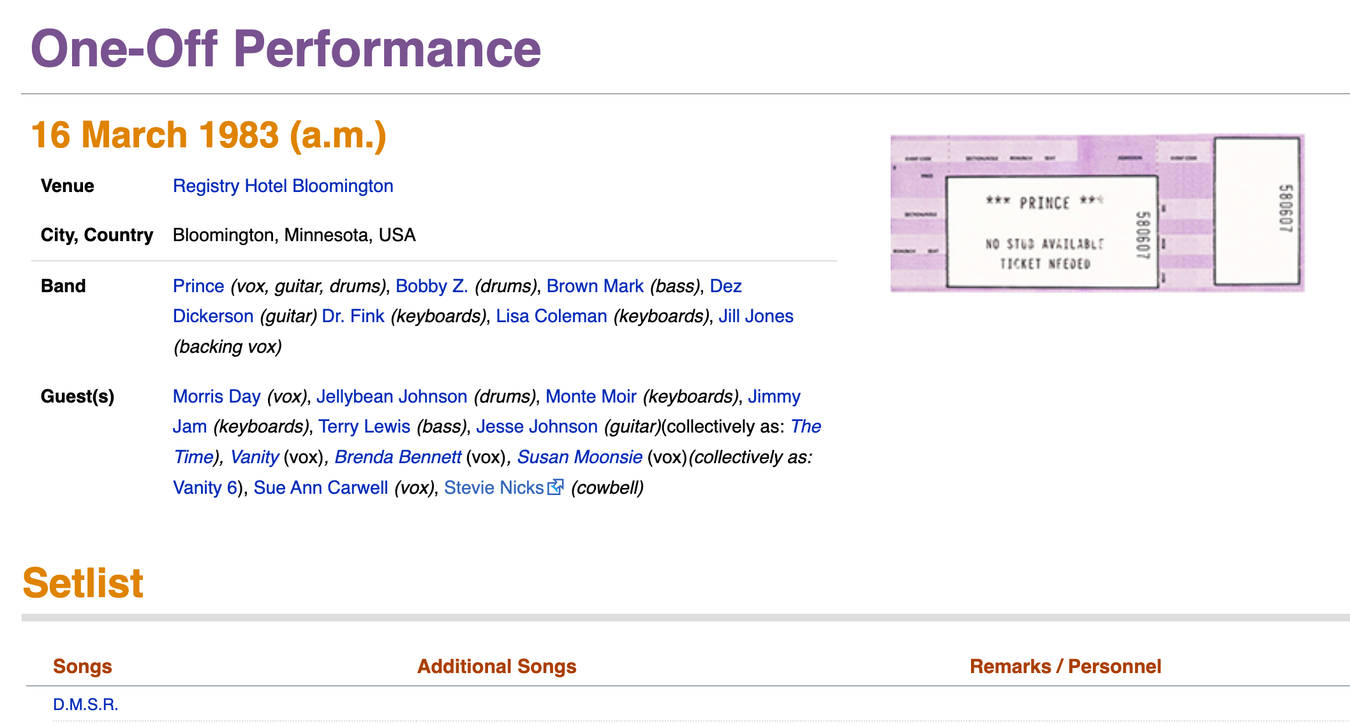This screenshot has width=1350, height=726.
Task: Enlarge the Prince ticket stub image
Action: point(1097,213)
